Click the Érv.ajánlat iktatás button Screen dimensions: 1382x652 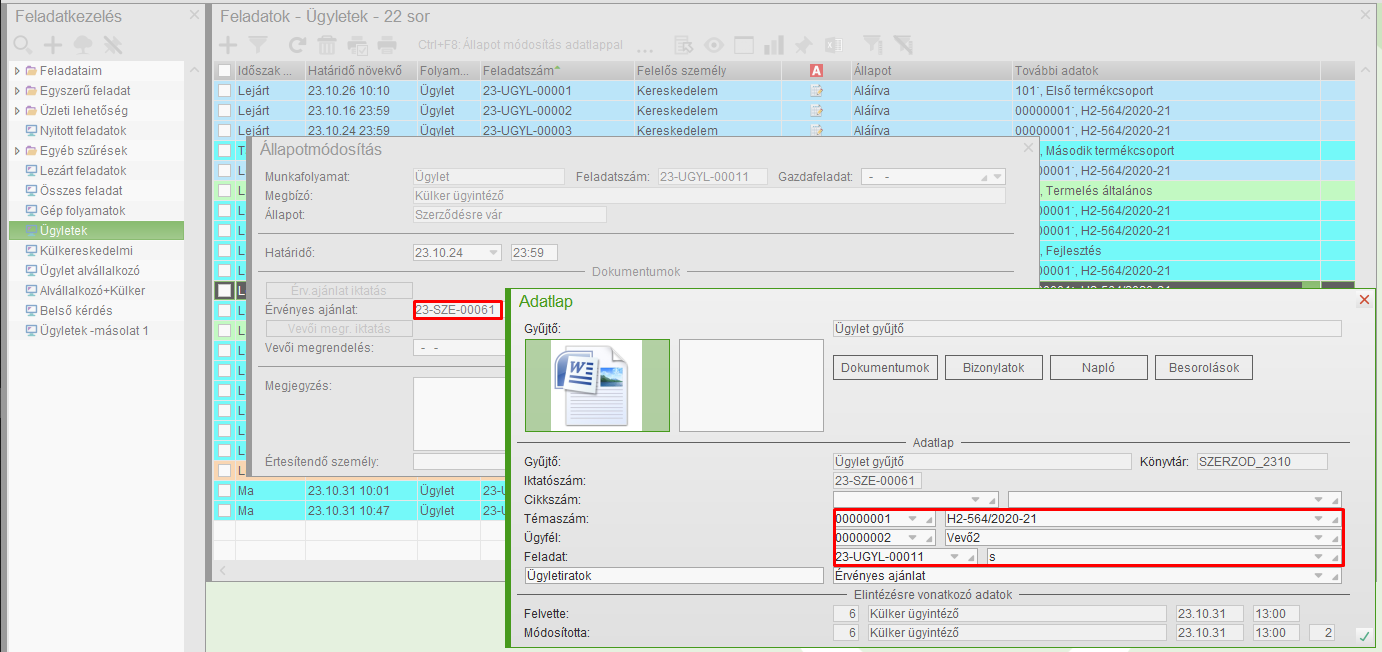pos(338,291)
